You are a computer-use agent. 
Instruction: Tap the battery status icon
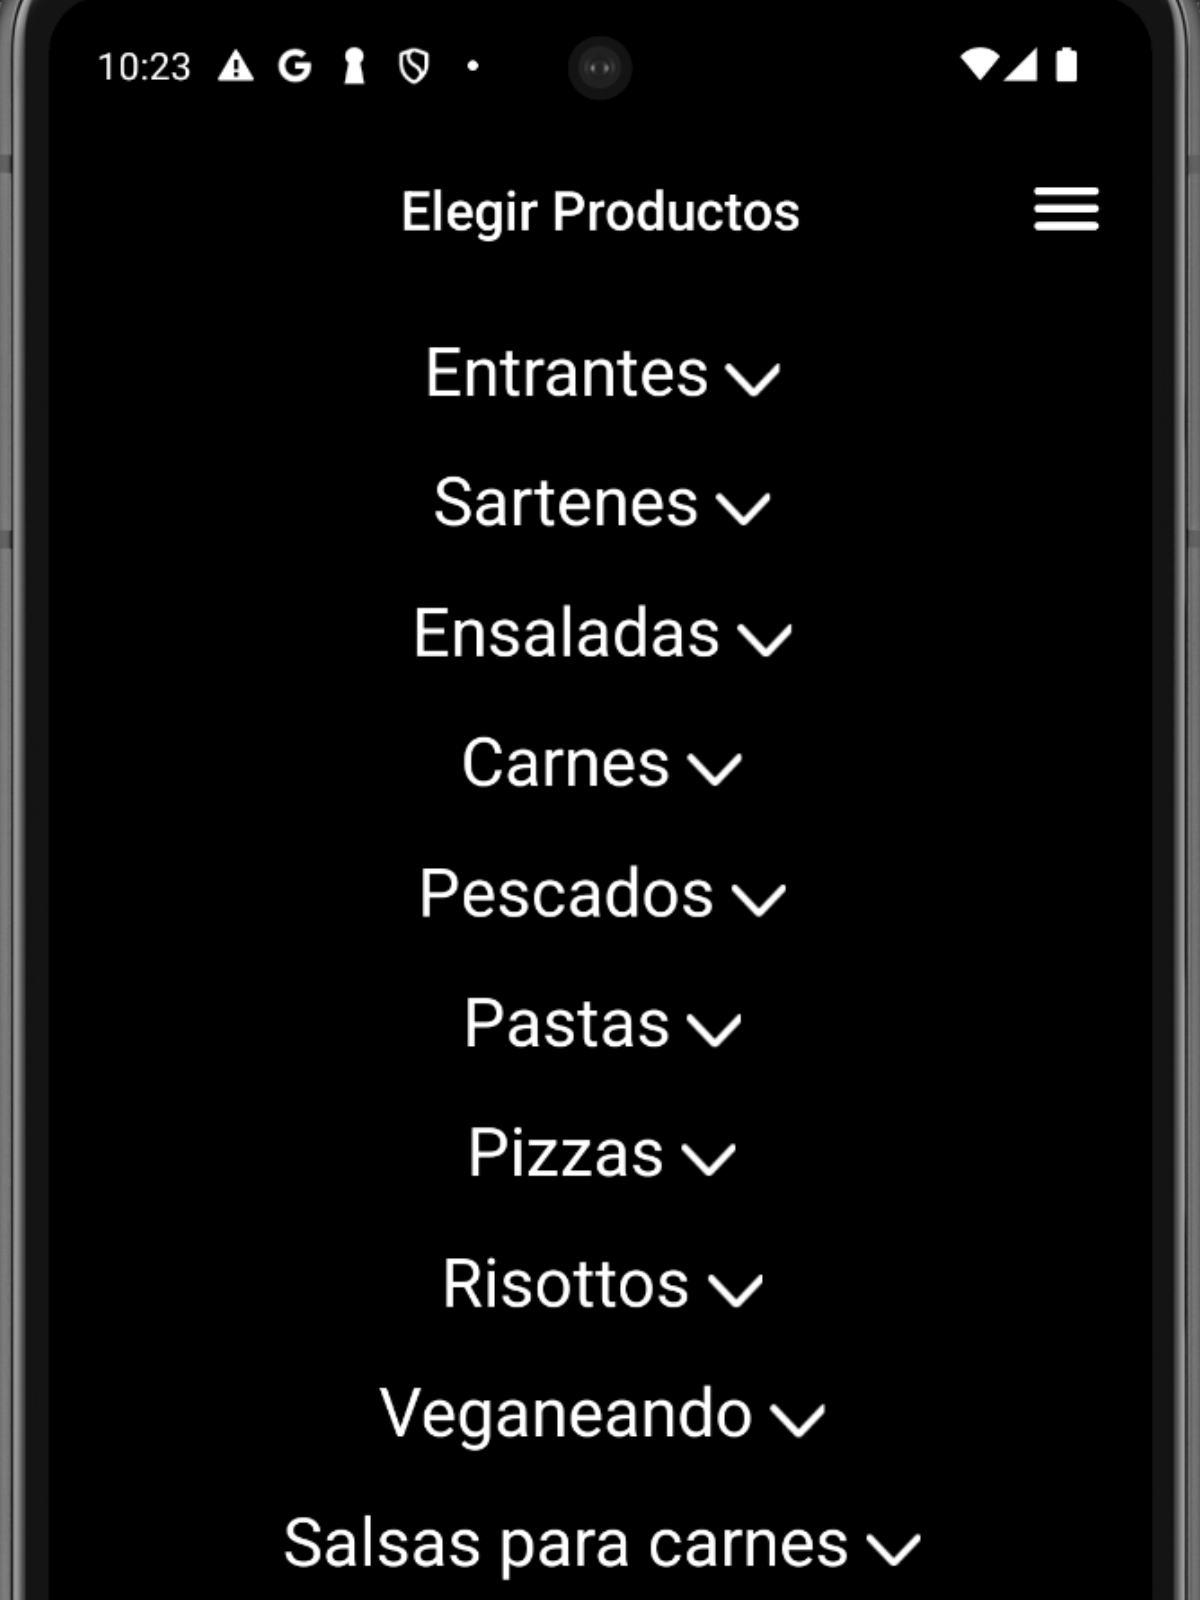pos(1067,65)
